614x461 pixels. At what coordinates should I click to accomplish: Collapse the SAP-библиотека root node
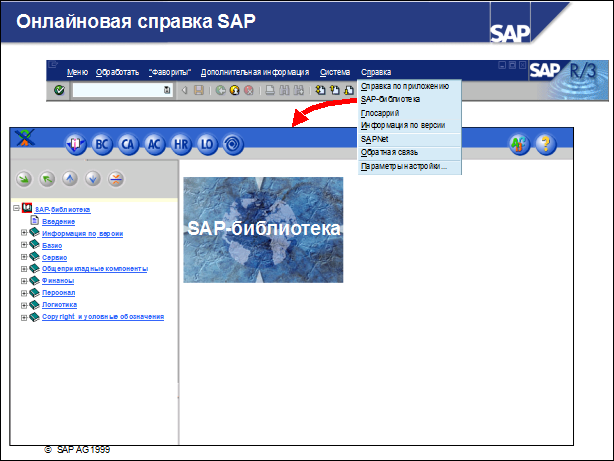pos(16,209)
